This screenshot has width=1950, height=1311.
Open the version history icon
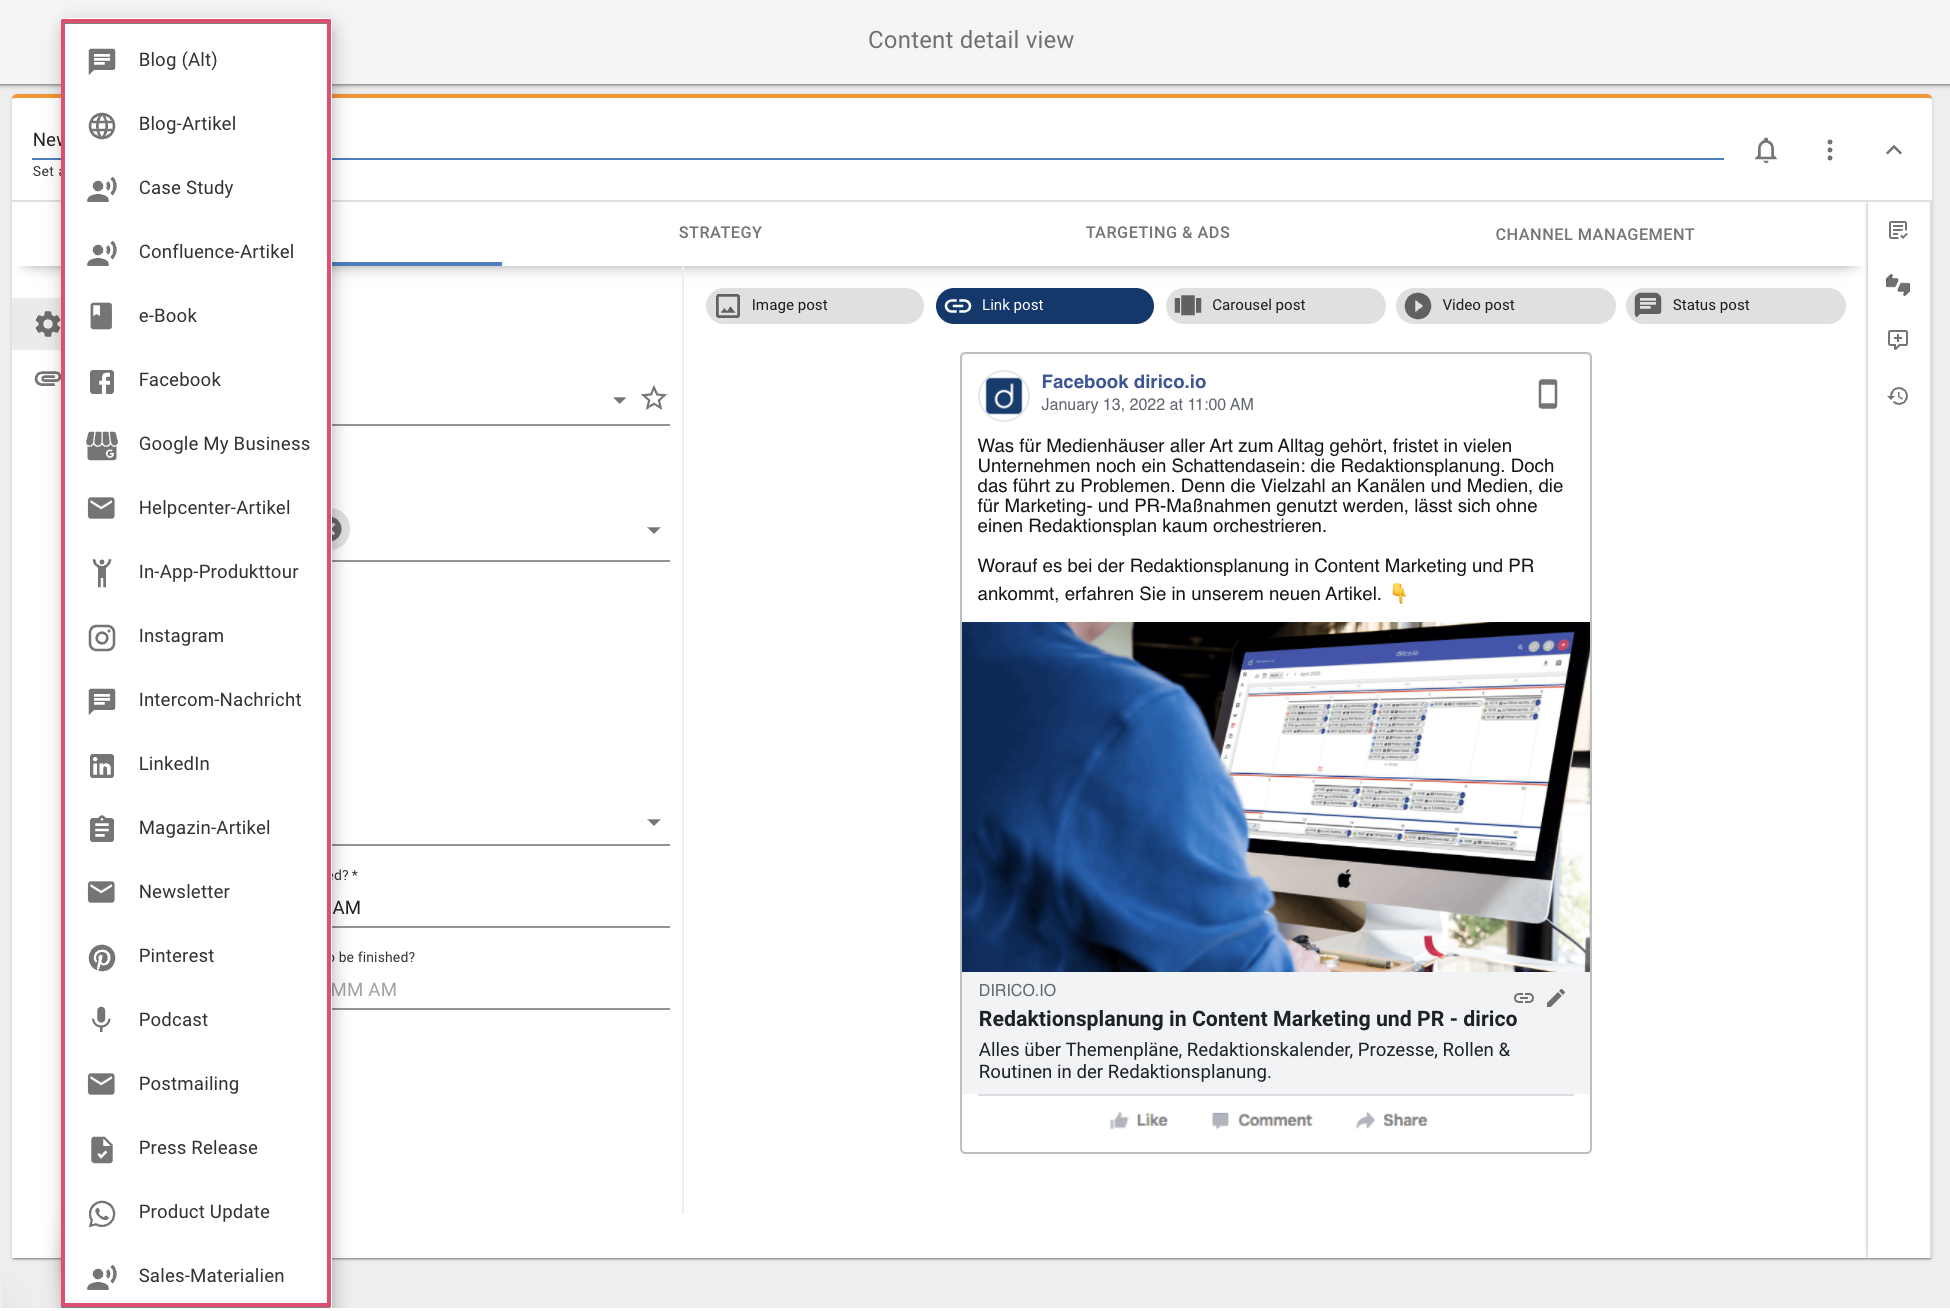pos(1898,396)
